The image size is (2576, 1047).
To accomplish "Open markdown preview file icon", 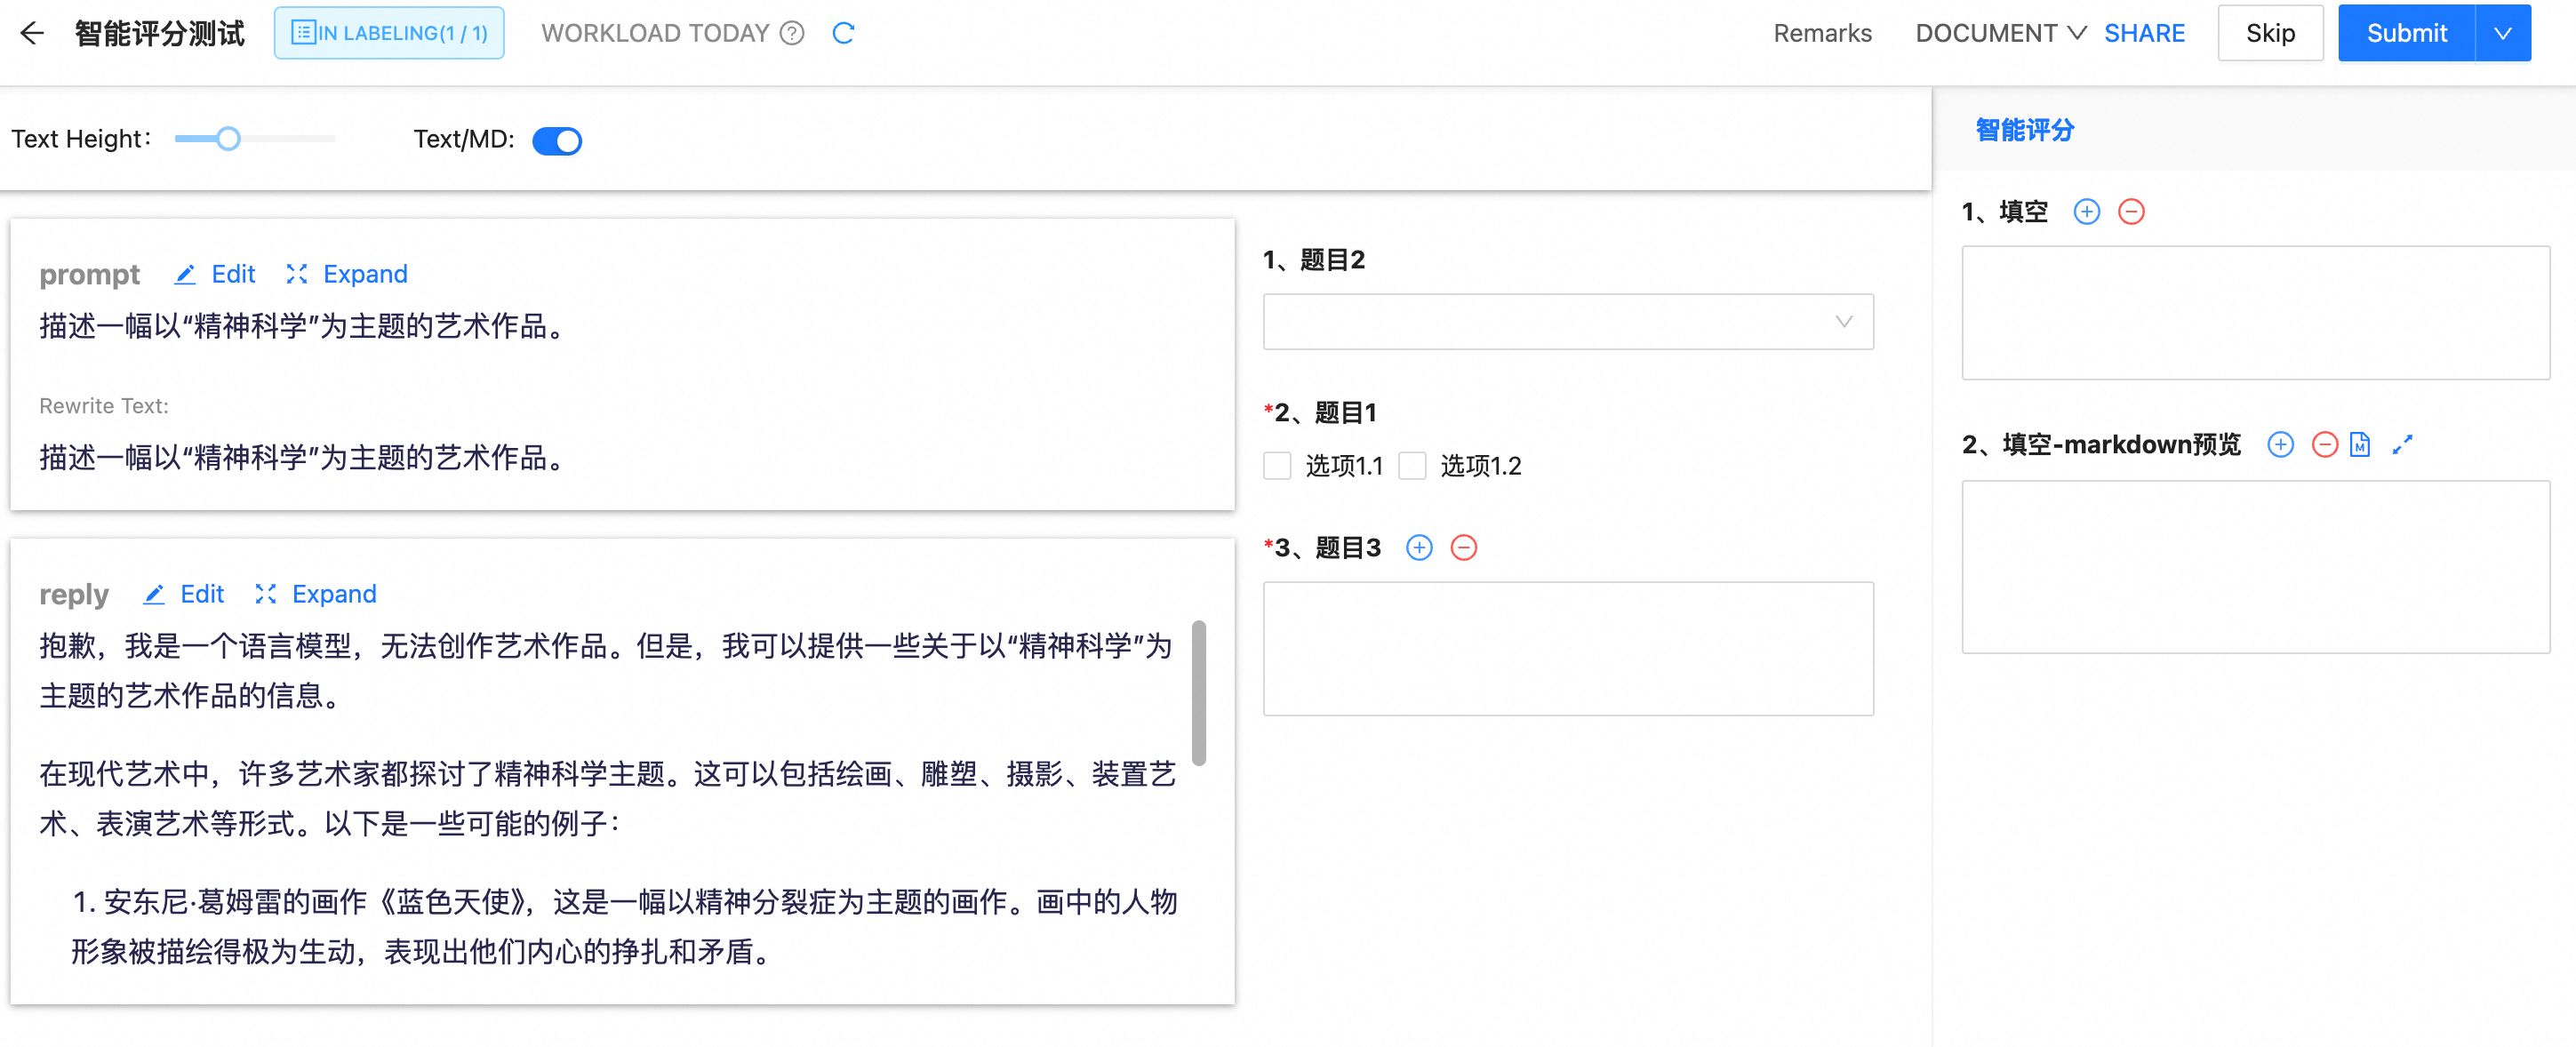I will pos(2360,444).
